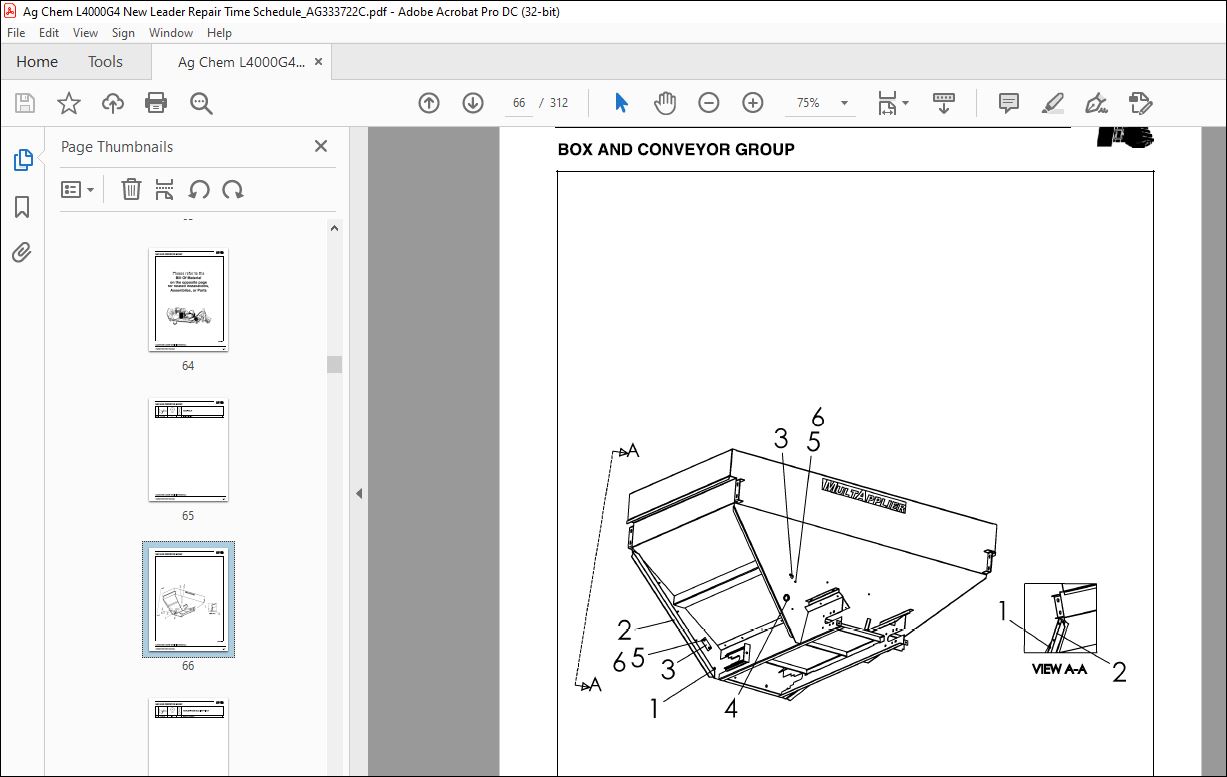Close the Page Thumbnails panel
The height and width of the screenshot is (777, 1227).
[x=321, y=146]
